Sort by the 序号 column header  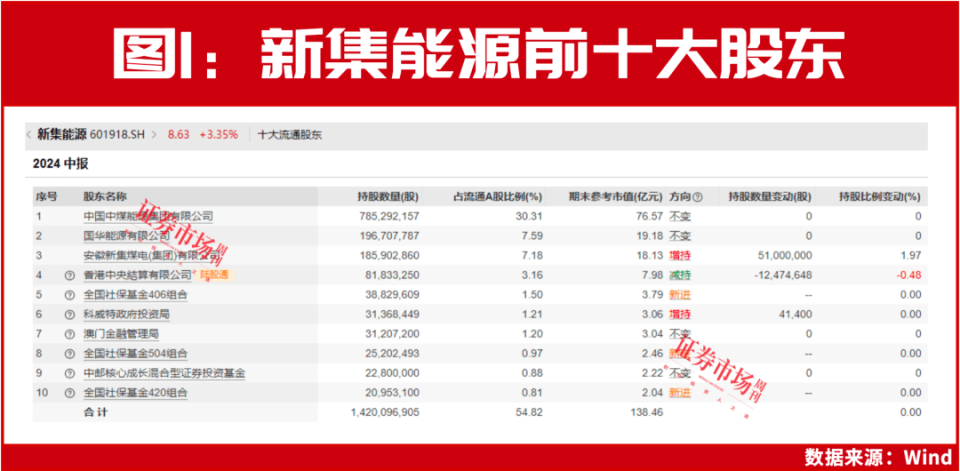[46, 197]
